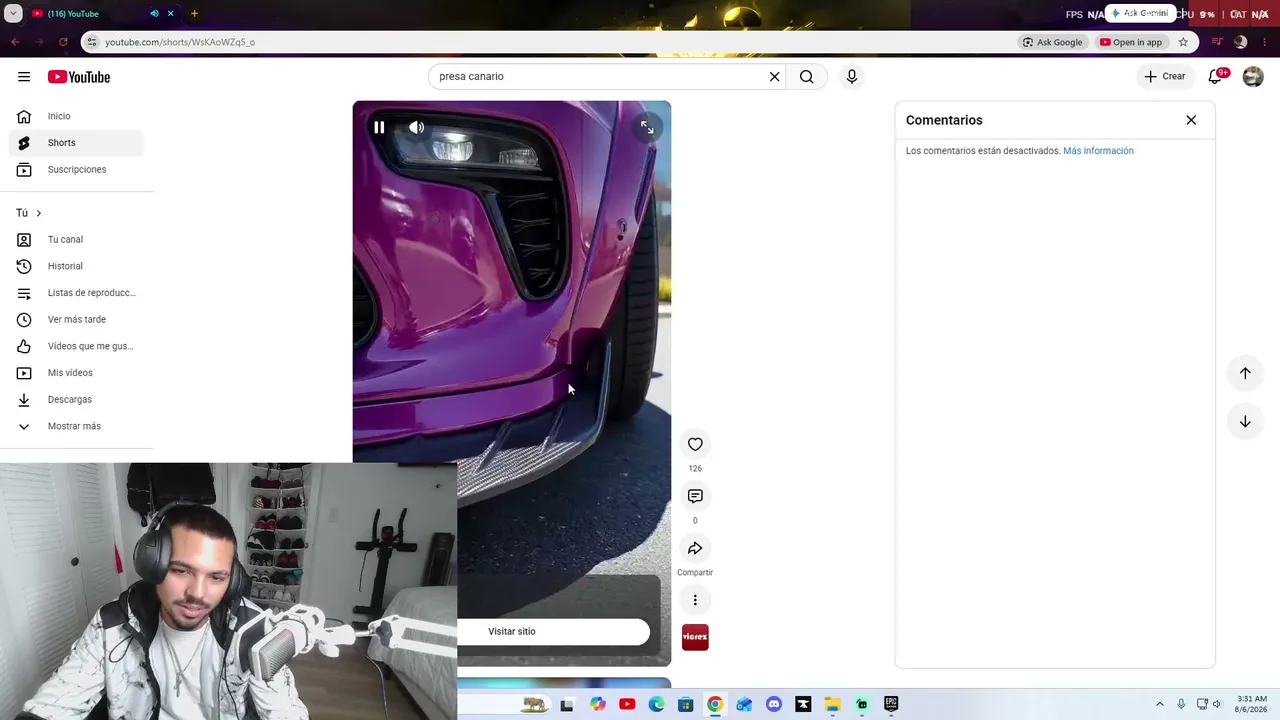The height and width of the screenshot is (720, 1280).
Task: Go to the YouTube logo home
Action: (79, 77)
